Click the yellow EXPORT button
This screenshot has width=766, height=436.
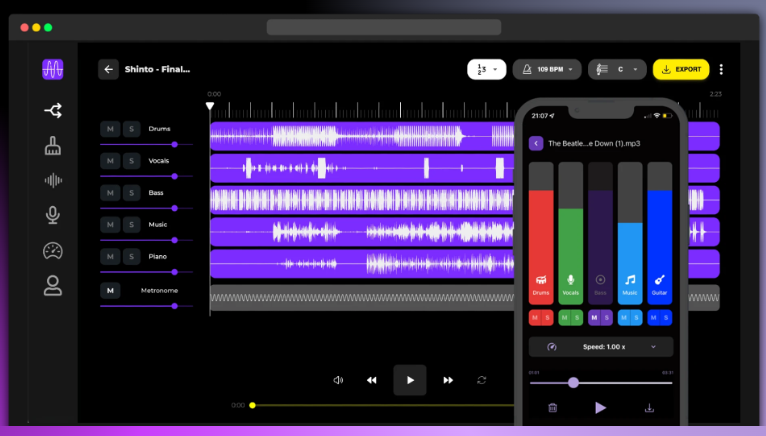[x=681, y=69]
